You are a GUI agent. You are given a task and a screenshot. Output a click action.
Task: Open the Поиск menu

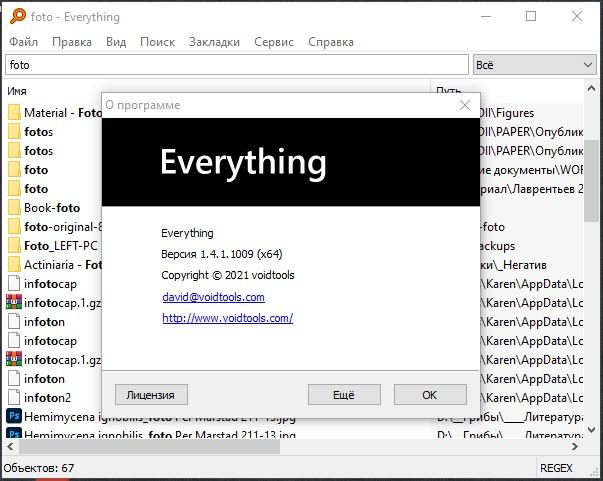(158, 42)
